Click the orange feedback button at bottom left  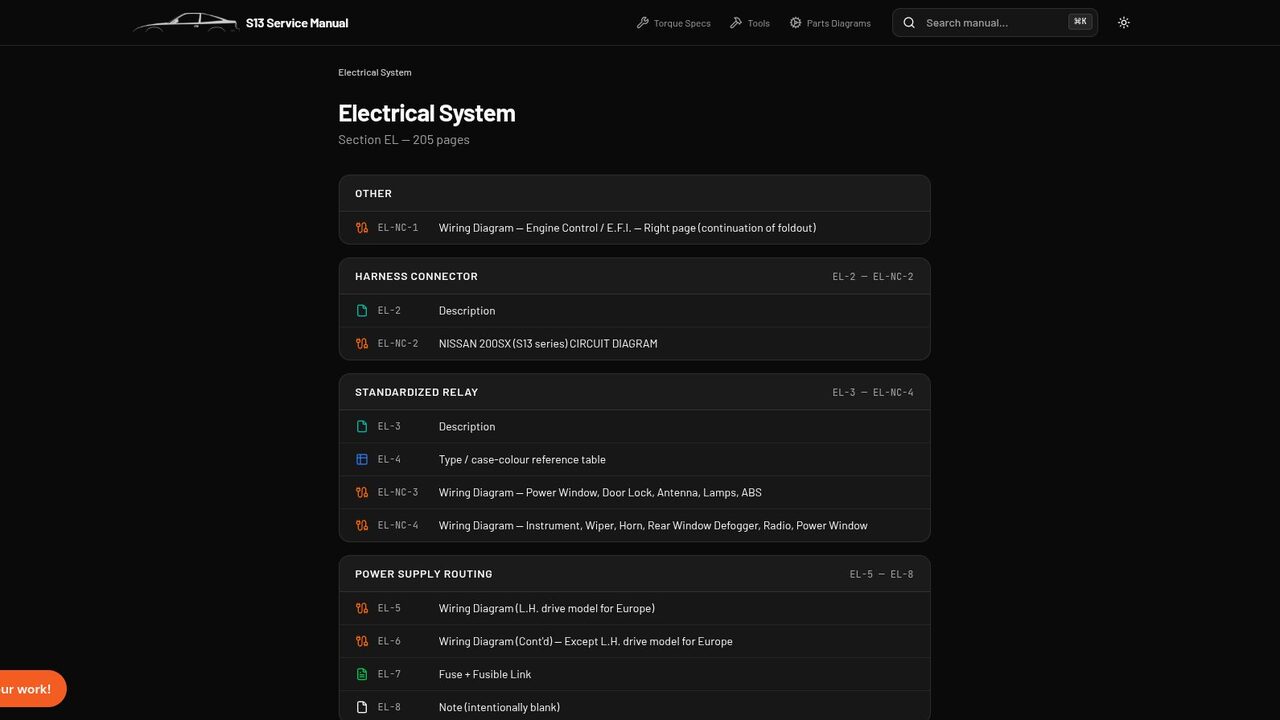[28, 689]
